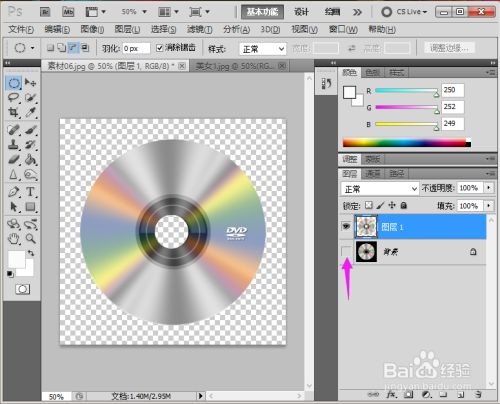Add a layer mask
The image size is (500, 404).
[x=409, y=395]
